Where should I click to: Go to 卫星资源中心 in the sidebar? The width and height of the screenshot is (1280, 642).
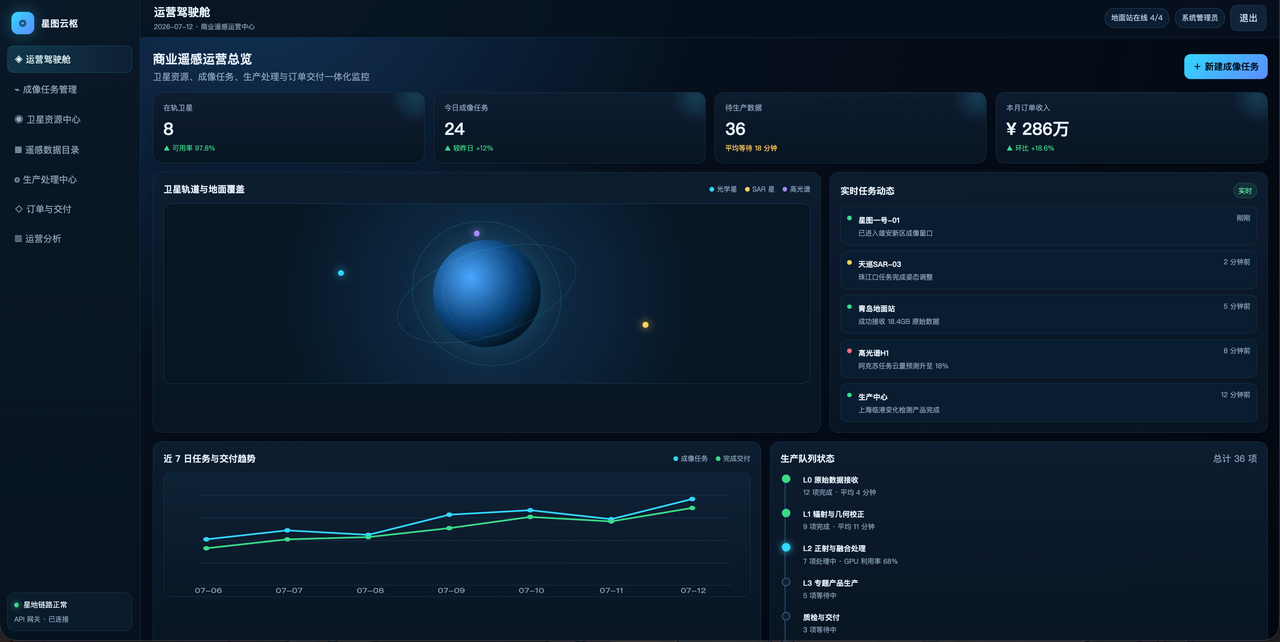(x=70, y=119)
